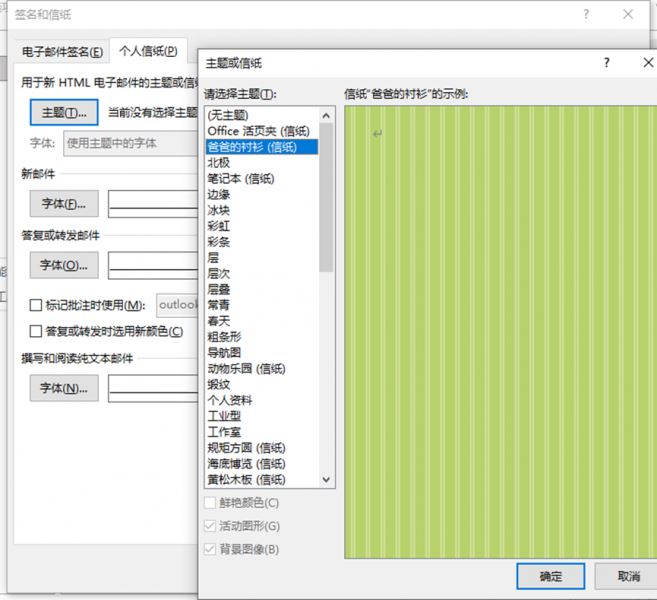Click the help question mark in theme dialog

606,63
